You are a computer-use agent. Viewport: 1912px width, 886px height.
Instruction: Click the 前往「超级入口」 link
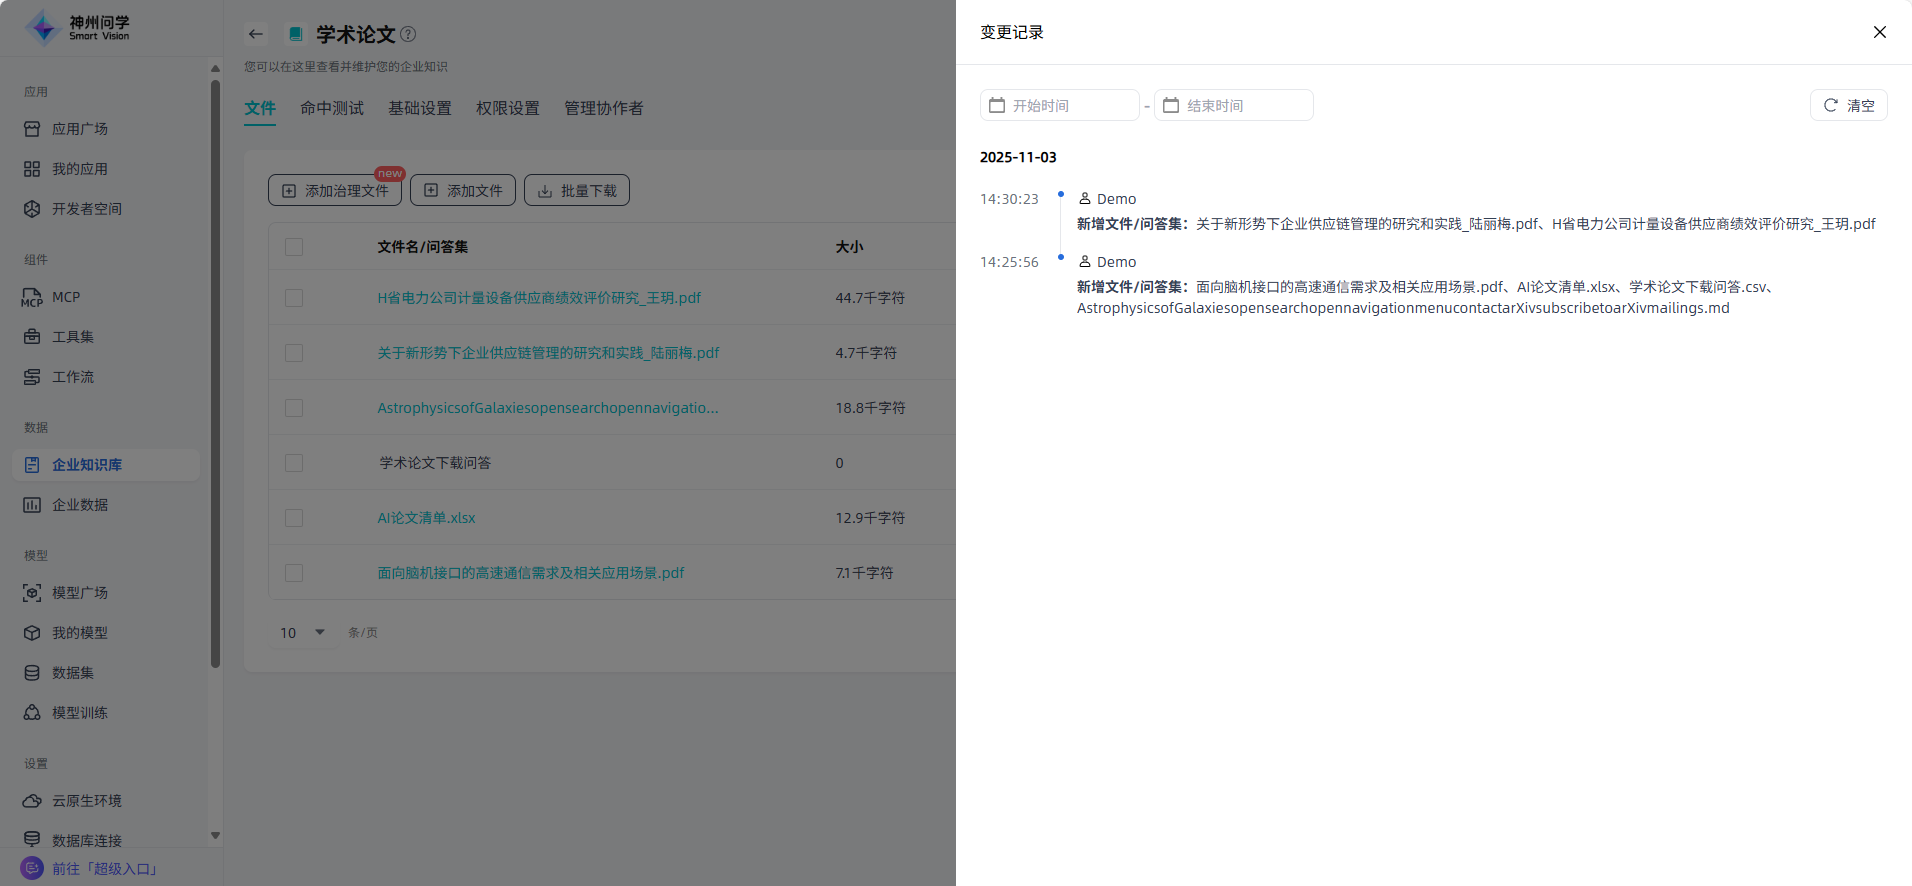pyautogui.click(x=105, y=869)
